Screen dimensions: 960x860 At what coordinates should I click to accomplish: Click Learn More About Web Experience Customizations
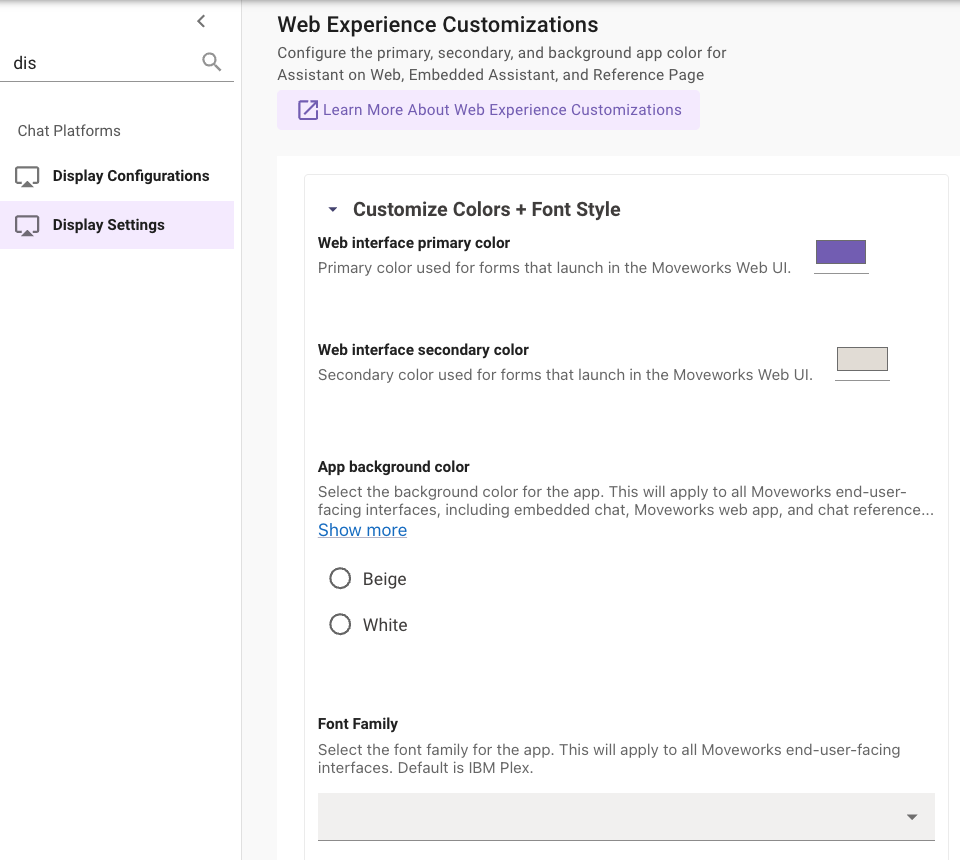coord(502,110)
